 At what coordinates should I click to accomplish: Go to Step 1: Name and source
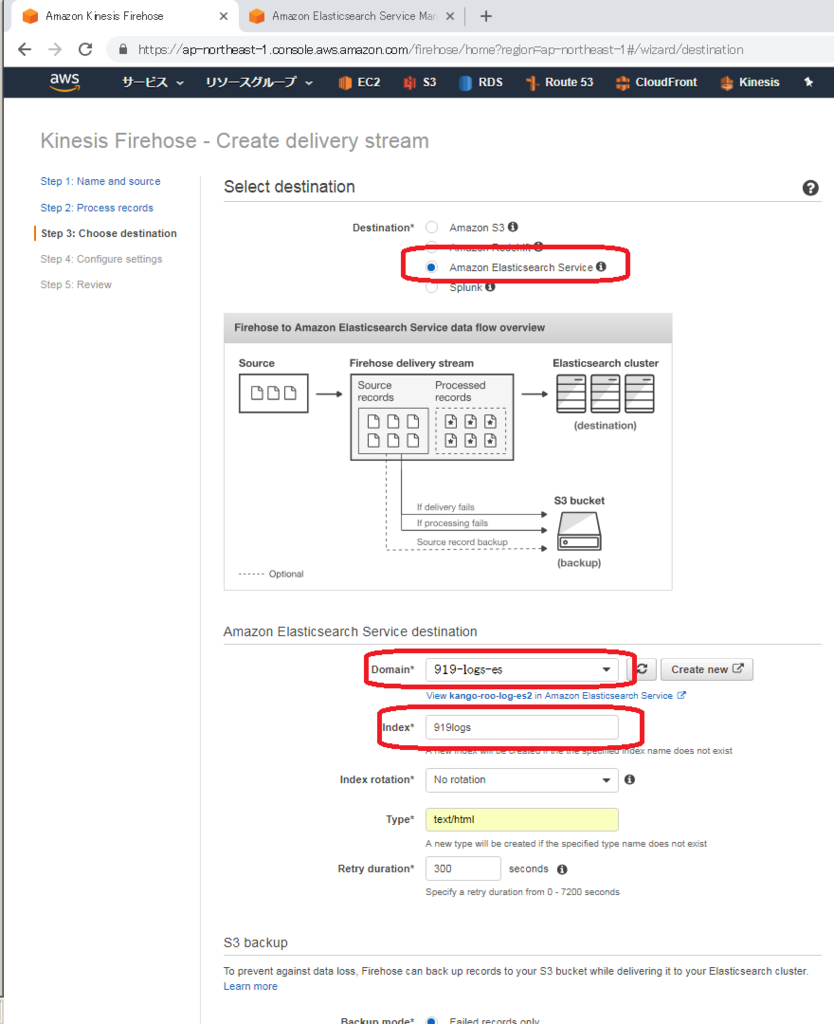click(100, 181)
